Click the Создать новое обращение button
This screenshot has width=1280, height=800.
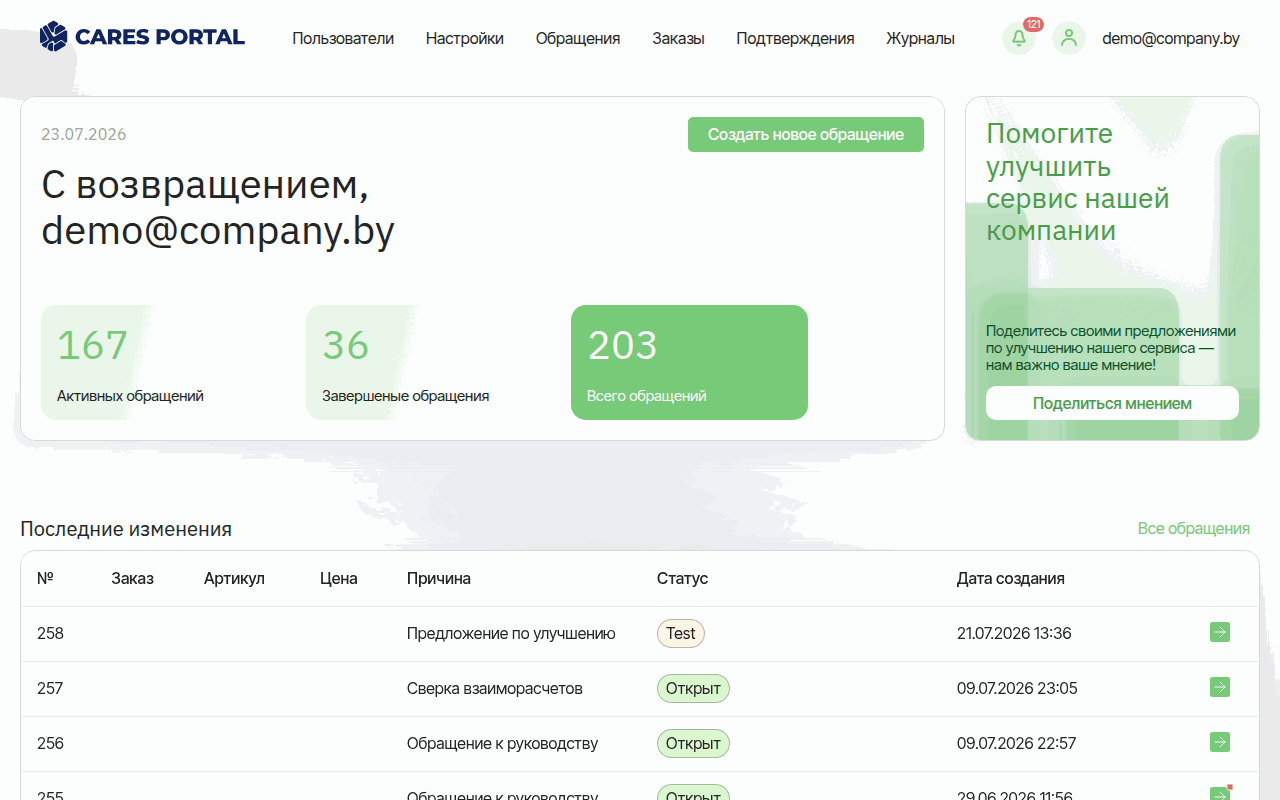point(806,135)
